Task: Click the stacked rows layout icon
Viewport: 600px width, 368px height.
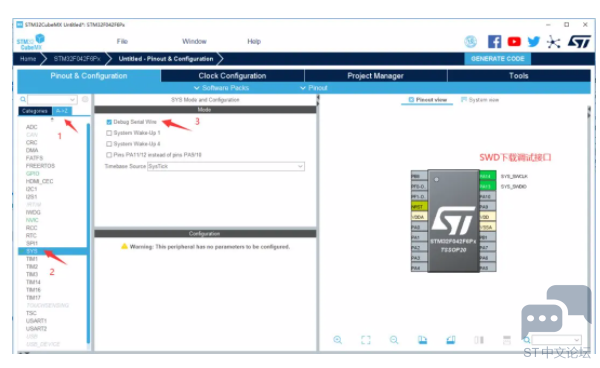Action: (x=507, y=340)
